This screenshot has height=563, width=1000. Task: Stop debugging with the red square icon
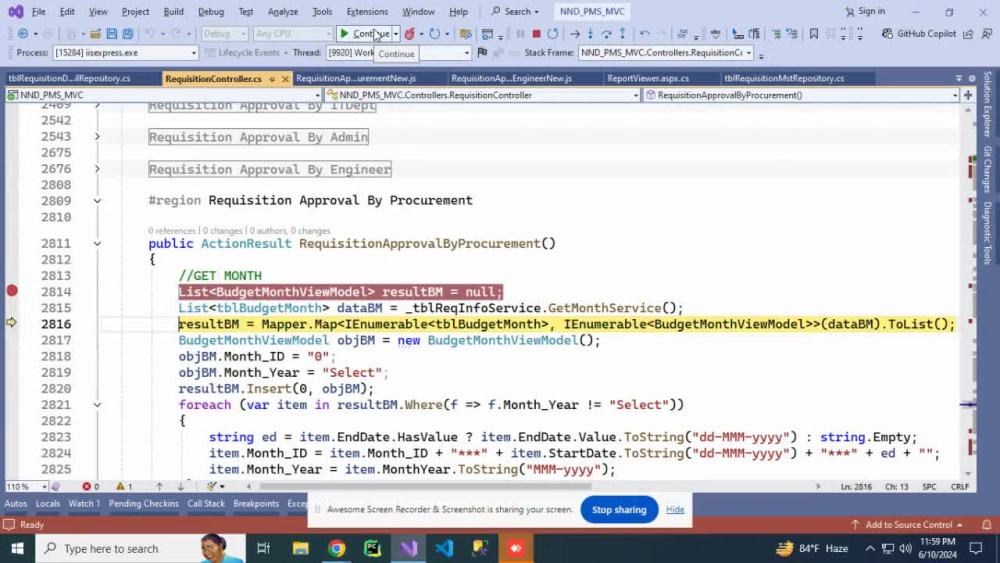pyautogui.click(x=536, y=33)
